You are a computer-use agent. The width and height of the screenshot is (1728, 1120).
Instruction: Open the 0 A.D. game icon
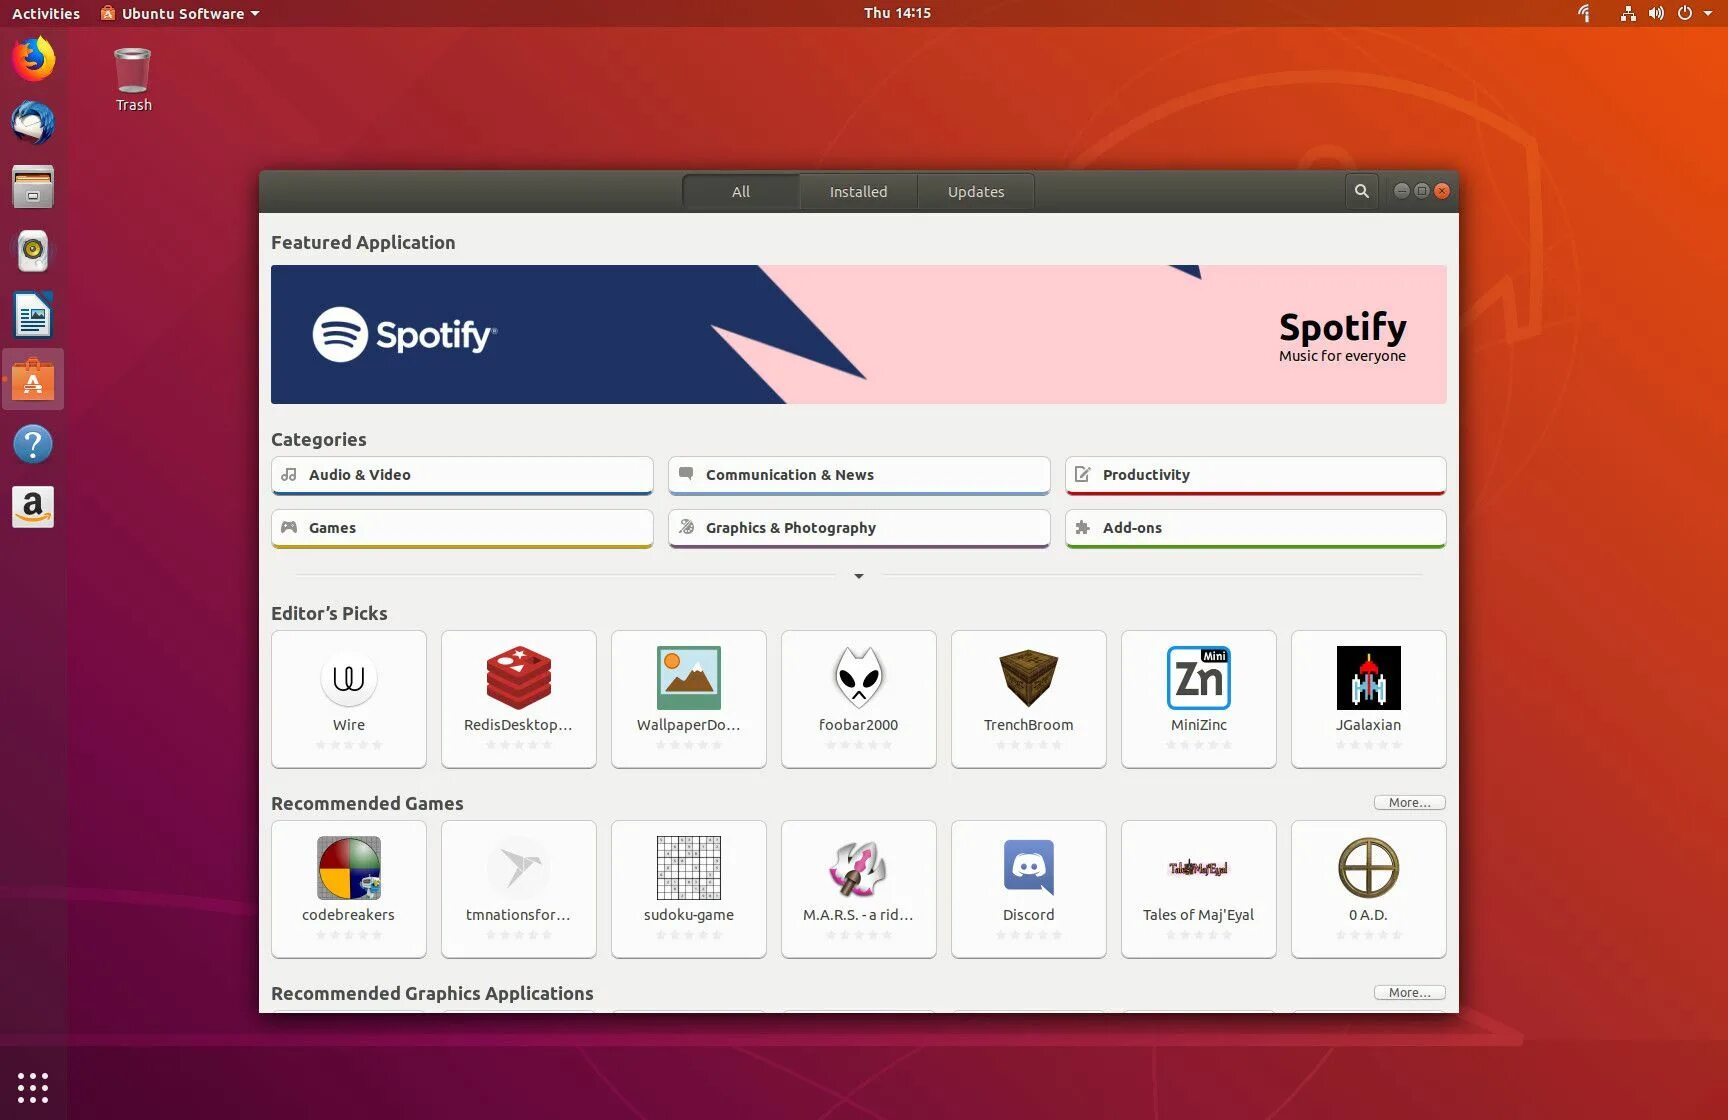click(x=1368, y=867)
